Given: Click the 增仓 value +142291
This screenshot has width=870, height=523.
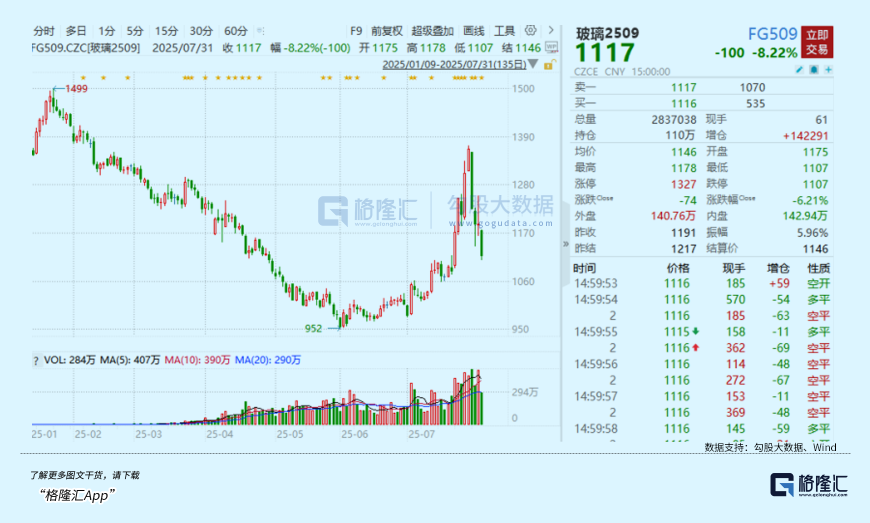Looking at the screenshot, I should (805, 136).
